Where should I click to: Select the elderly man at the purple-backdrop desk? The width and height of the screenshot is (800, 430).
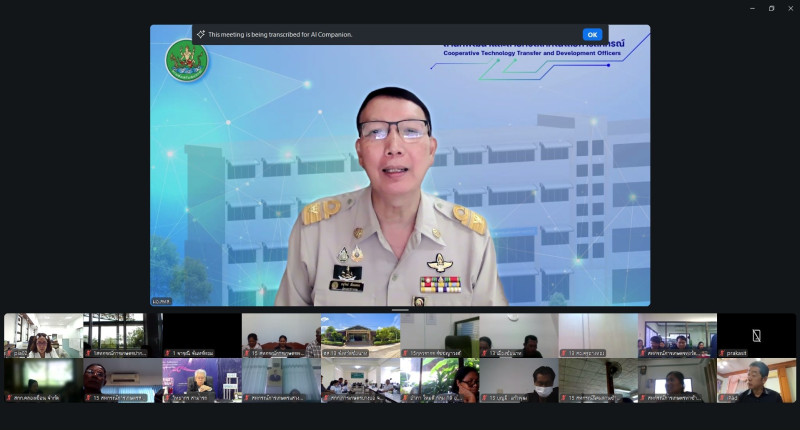[x=202, y=380]
